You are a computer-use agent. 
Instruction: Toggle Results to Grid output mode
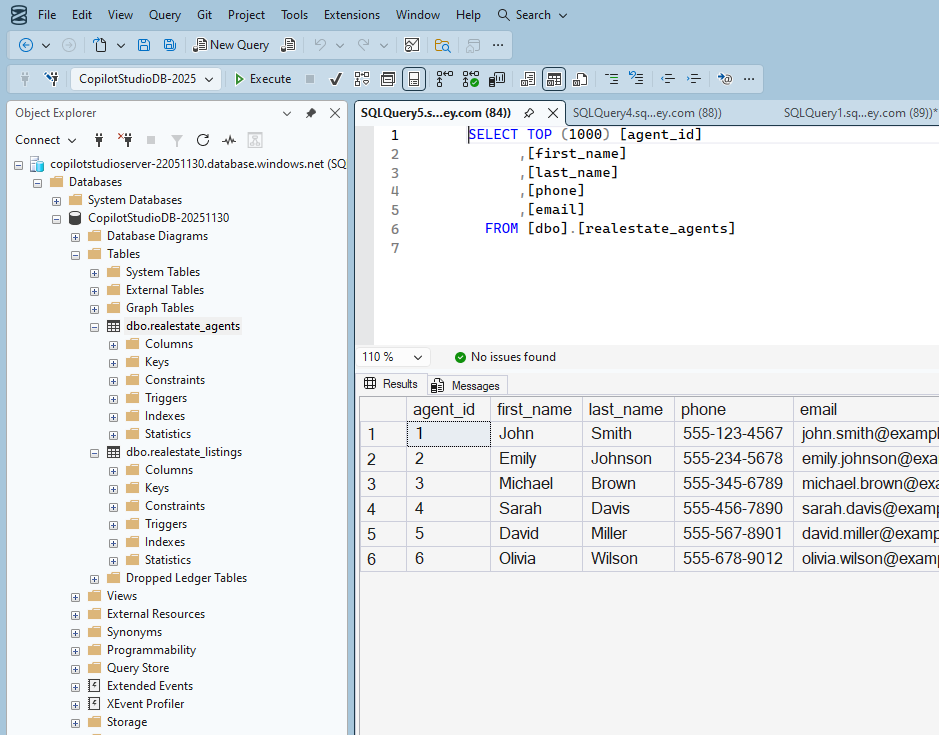click(554, 79)
